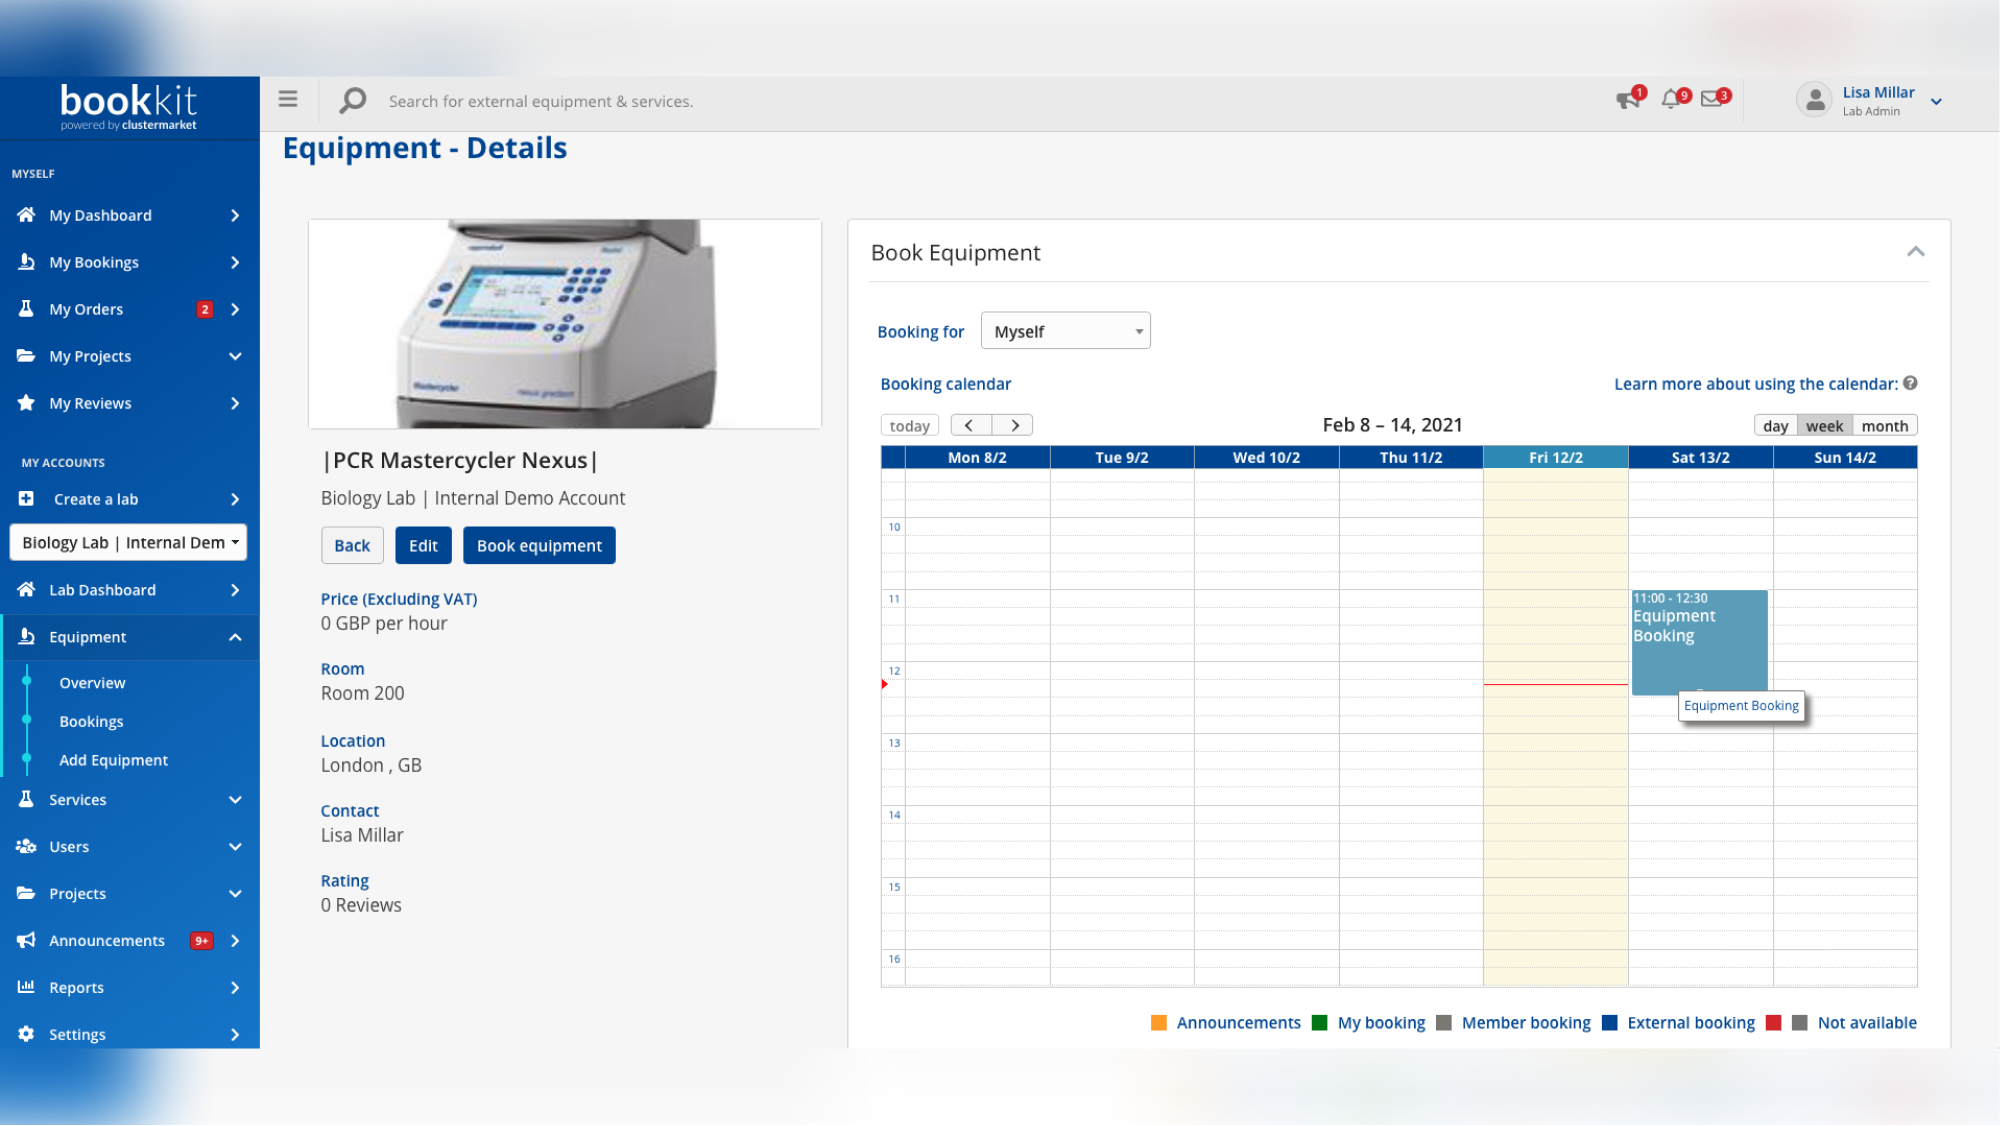2000x1126 pixels.
Task: Open the messages envelope icon
Action: pos(1713,99)
